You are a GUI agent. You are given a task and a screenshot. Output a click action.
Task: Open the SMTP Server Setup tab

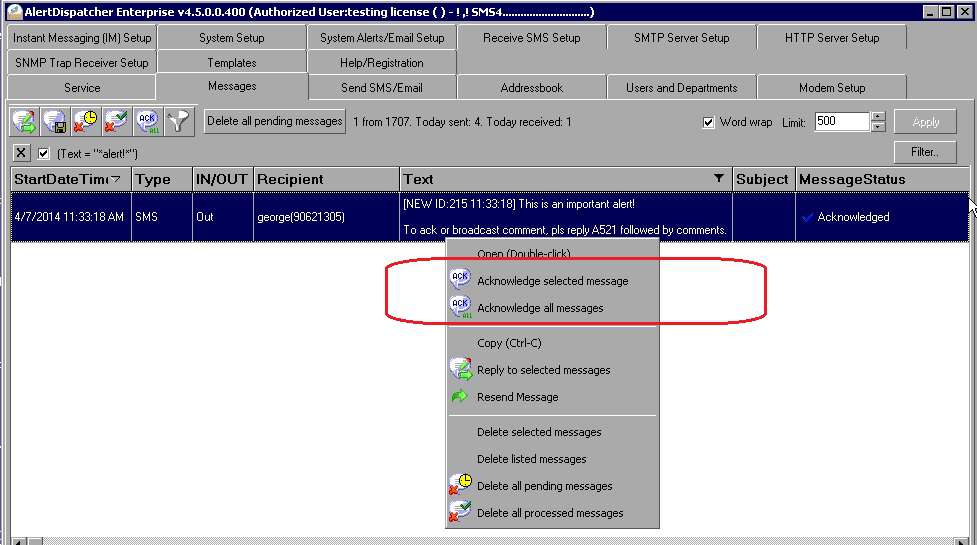coord(682,37)
